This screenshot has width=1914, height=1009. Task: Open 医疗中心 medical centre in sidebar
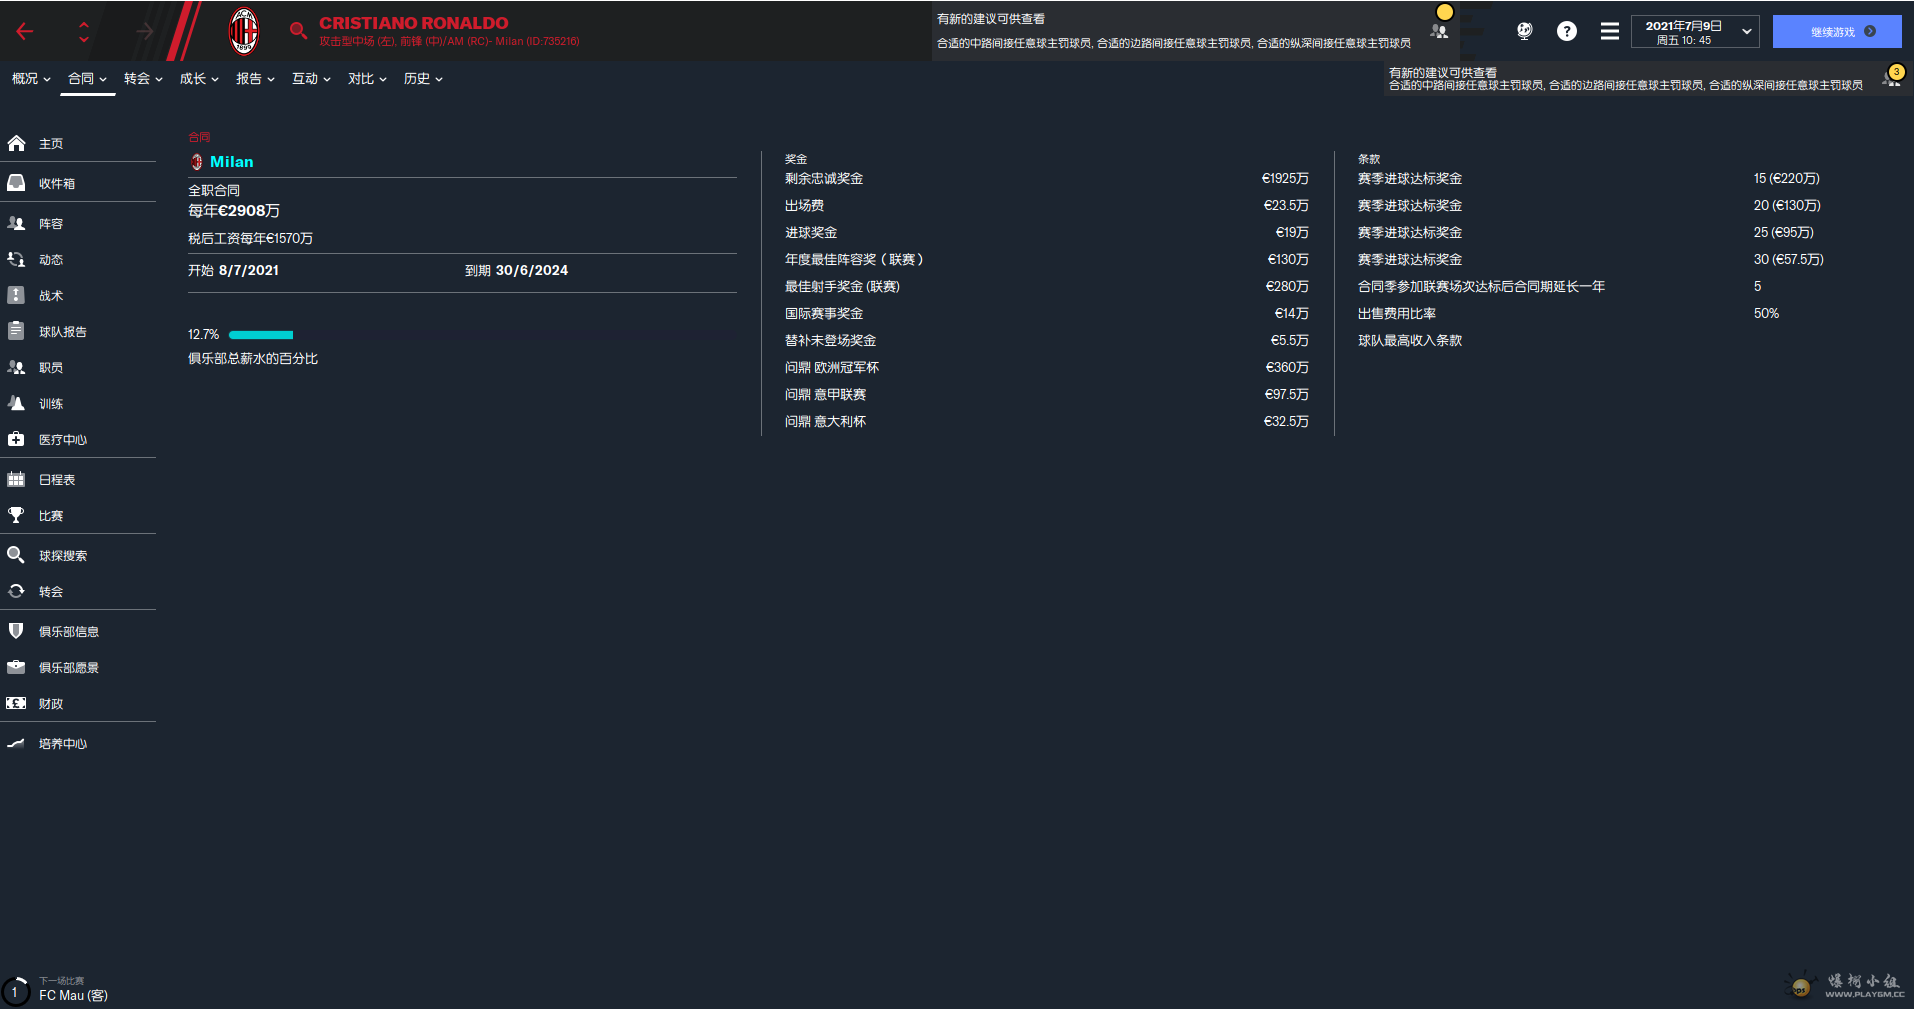tap(78, 440)
